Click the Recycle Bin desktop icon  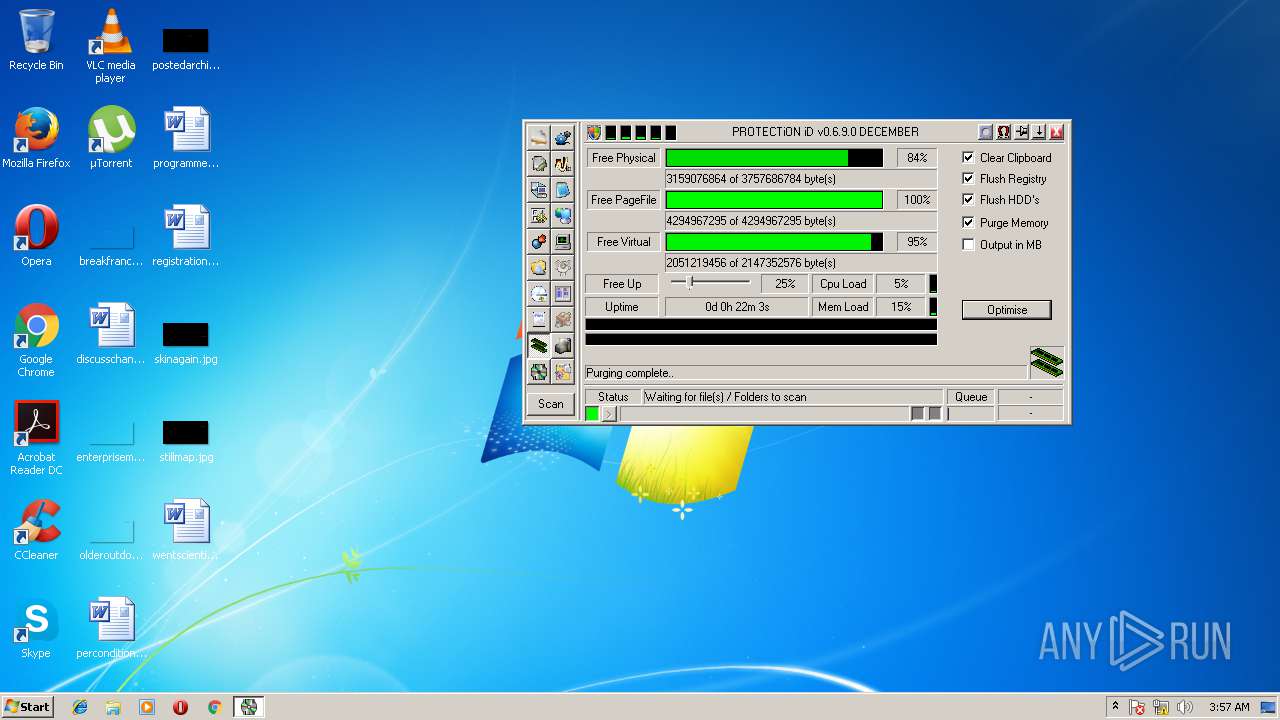click(x=36, y=40)
